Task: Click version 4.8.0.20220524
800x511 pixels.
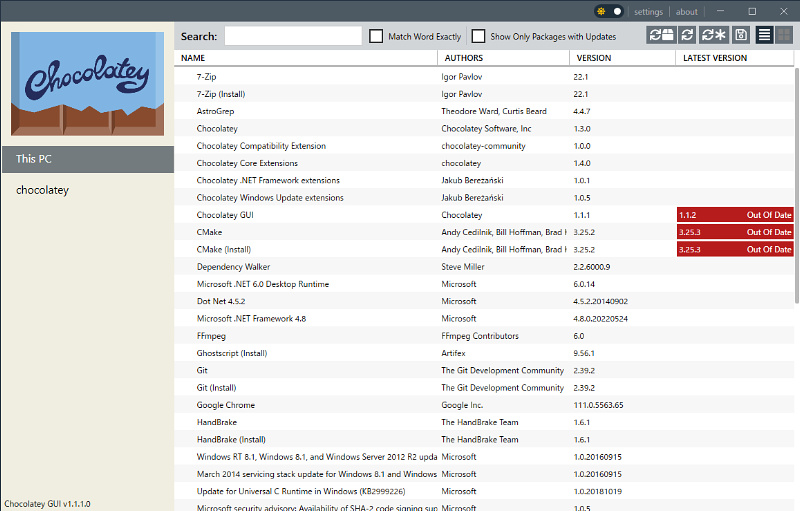Action: point(600,319)
